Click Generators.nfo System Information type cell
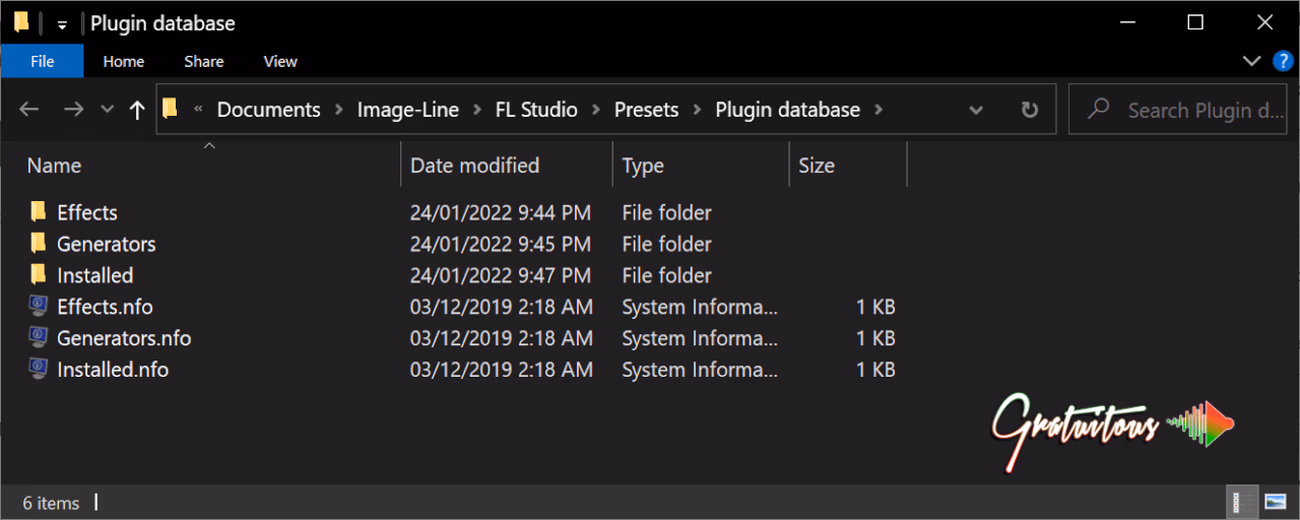Image resolution: width=1300 pixels, height=520 pixels. tap(700, 337)
